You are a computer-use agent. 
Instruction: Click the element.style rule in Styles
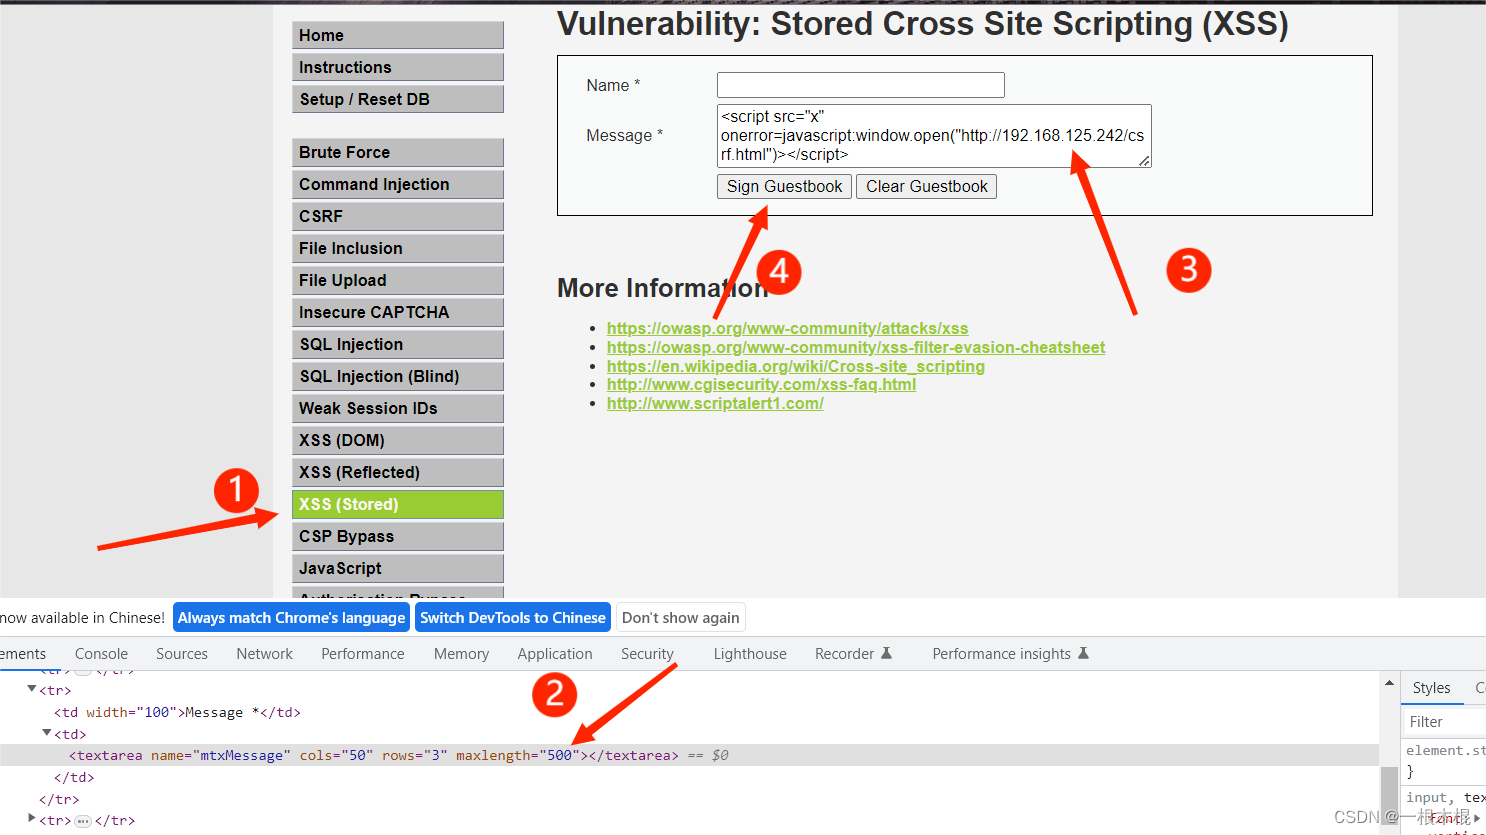(1445, 750)
